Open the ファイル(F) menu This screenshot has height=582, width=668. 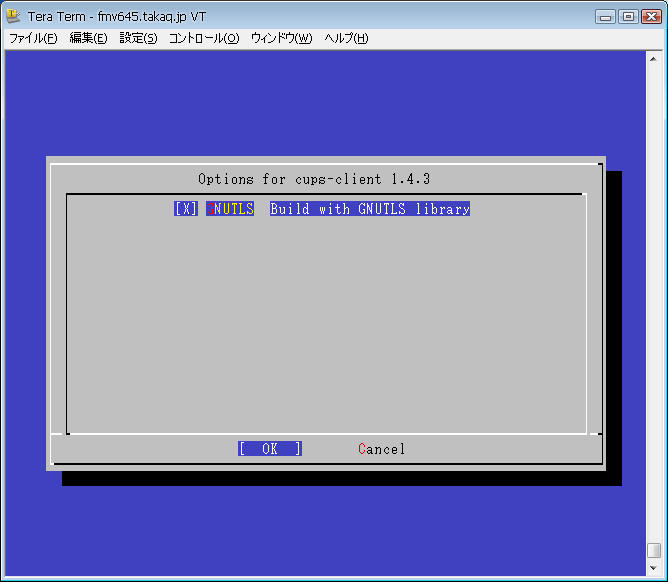pos(33,38)
